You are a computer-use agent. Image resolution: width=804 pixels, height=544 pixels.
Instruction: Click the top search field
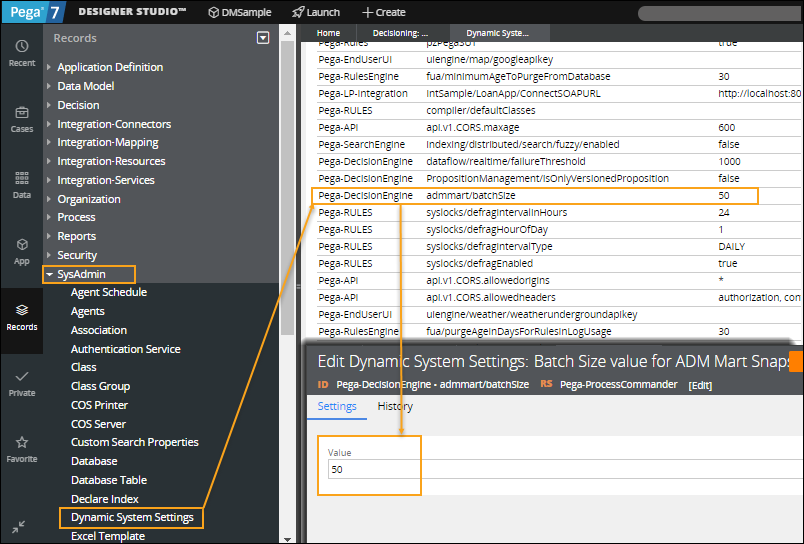pos(720,13)
